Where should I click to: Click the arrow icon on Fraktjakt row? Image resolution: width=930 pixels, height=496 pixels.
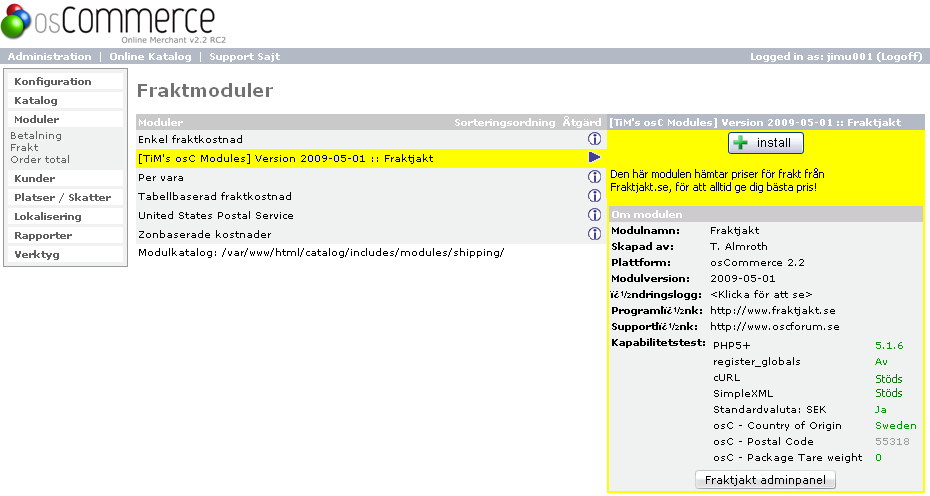point(594,157)
